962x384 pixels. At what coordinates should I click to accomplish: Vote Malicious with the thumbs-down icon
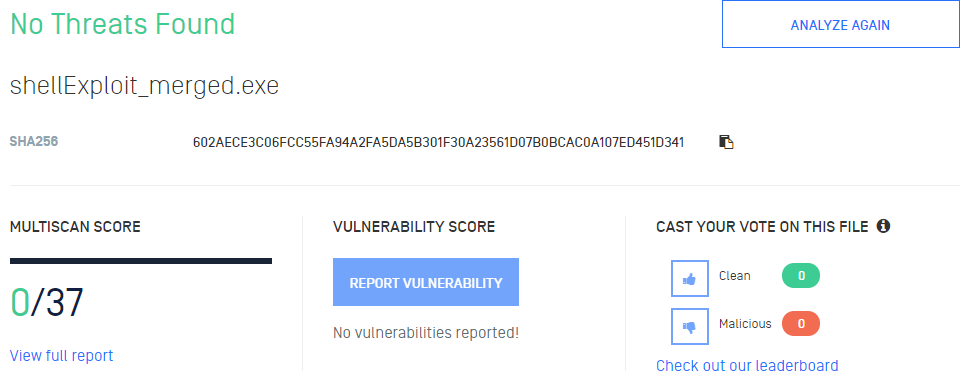(x=690, y=326)
